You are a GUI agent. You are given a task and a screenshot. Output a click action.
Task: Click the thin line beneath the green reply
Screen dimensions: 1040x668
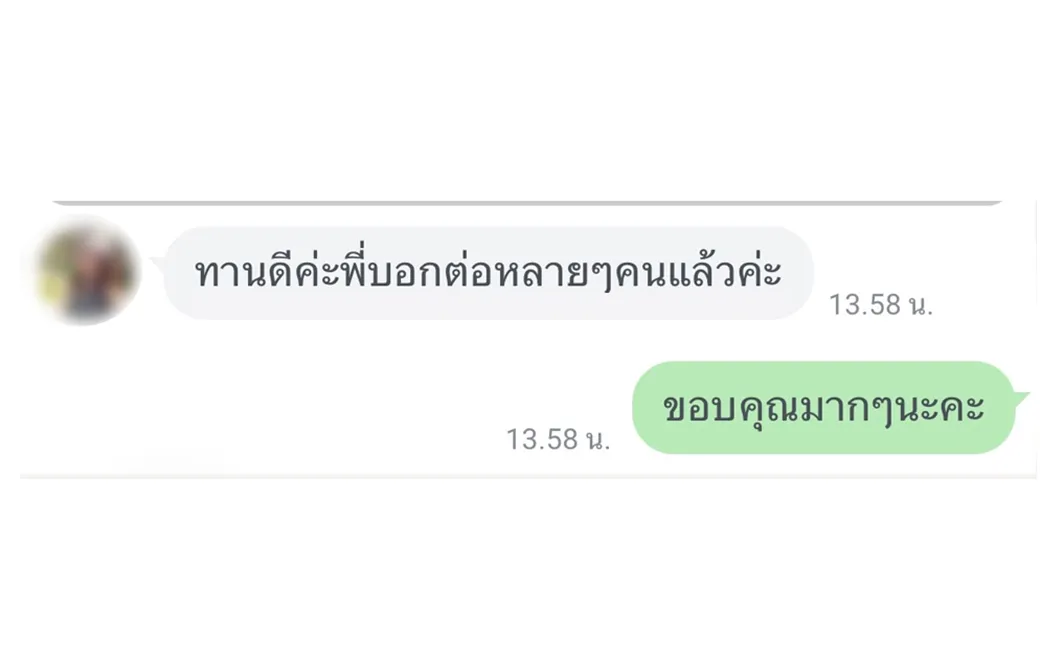[x=527, y=476]
